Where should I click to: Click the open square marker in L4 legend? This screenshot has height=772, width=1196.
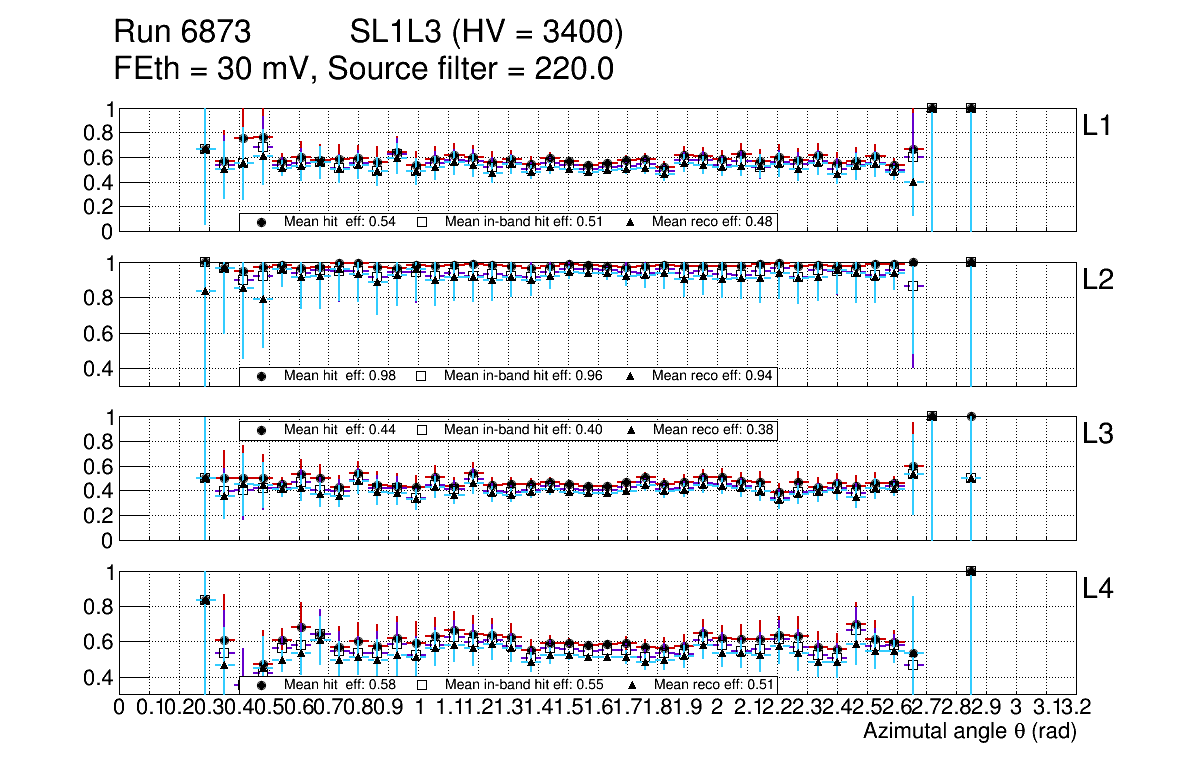[x=422, y=686]
